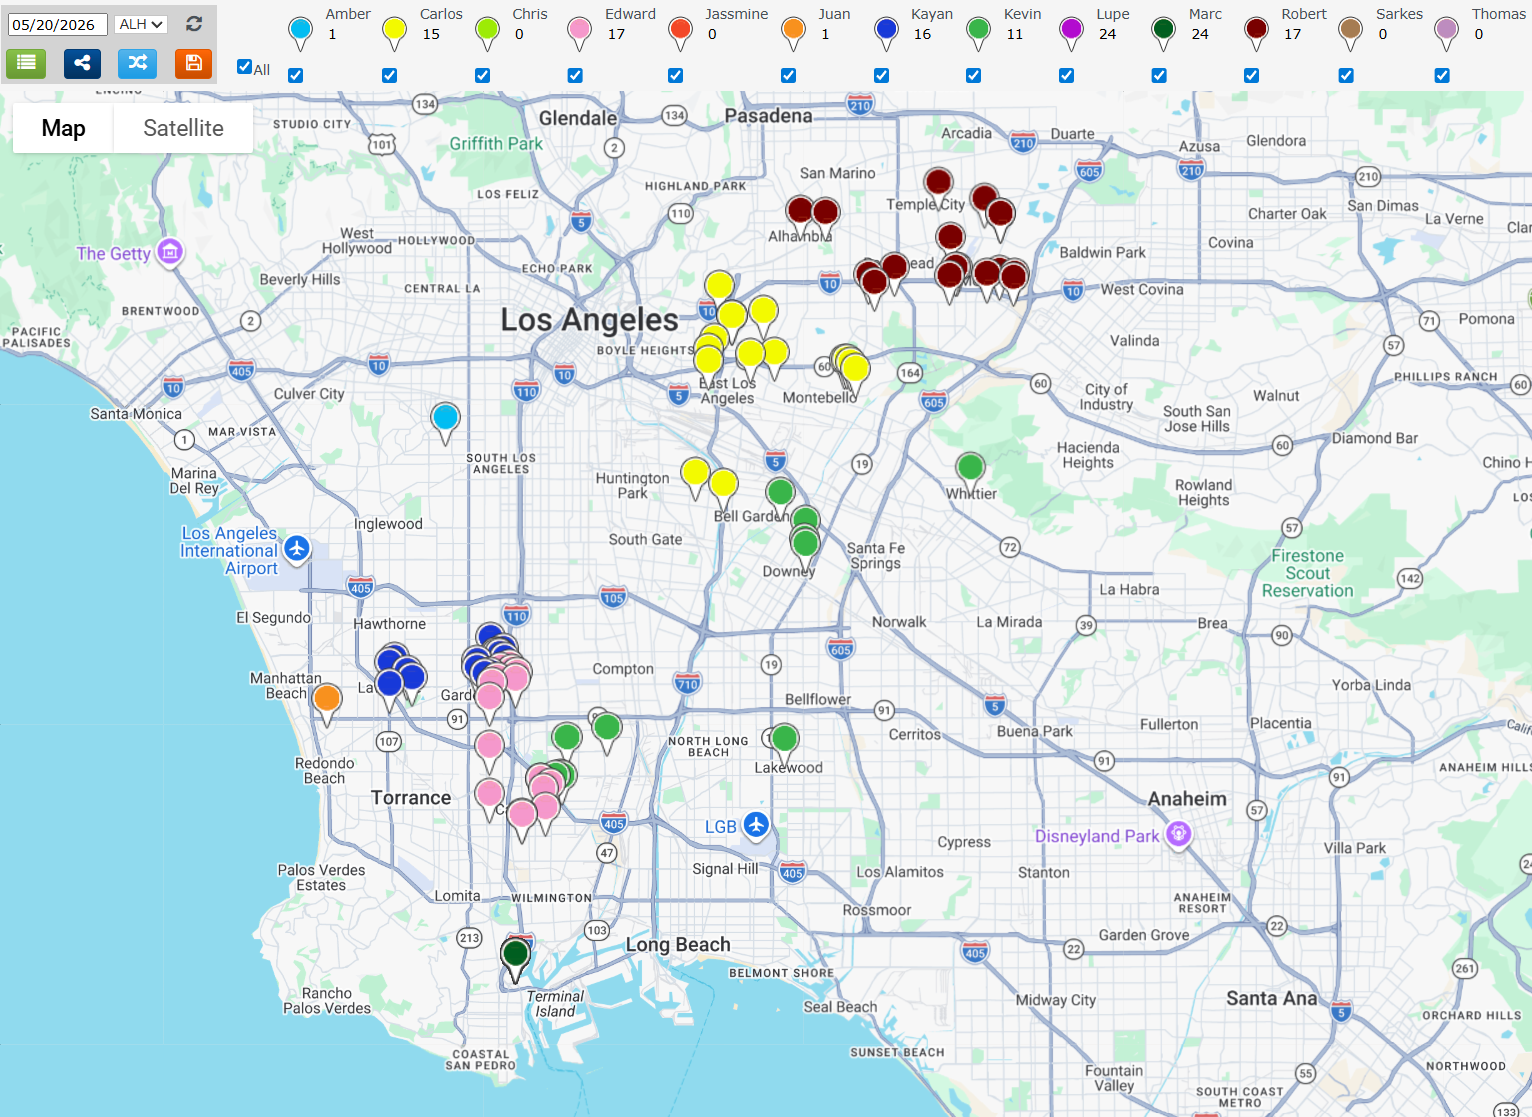Uncheck Kevin's visibility checkbox
1532x1117 pixels.
click(973, 75)
